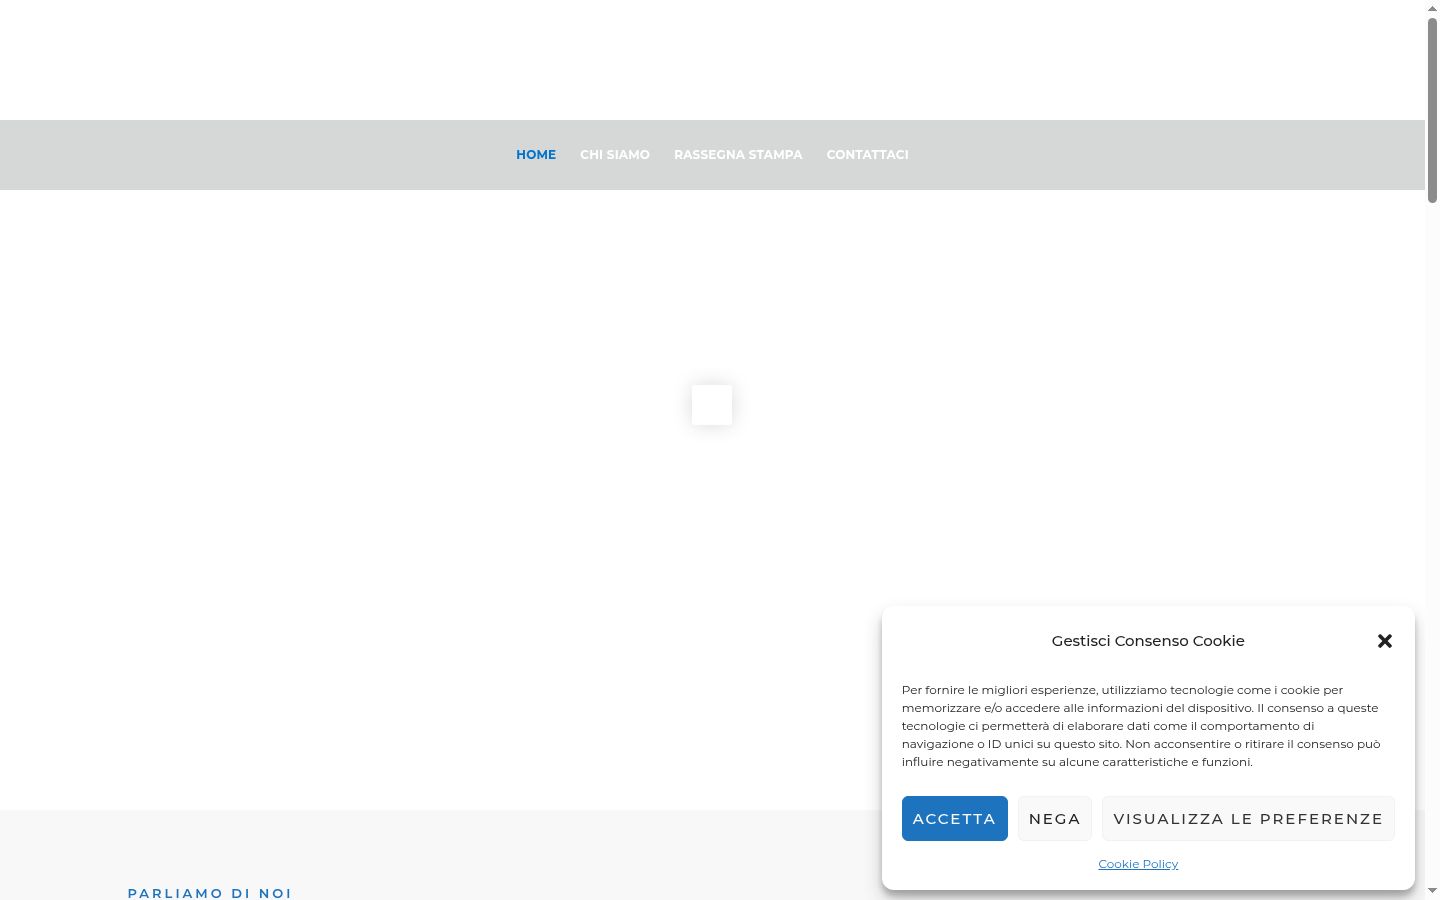Follow the Cookie Policy link

[1138, 864]
